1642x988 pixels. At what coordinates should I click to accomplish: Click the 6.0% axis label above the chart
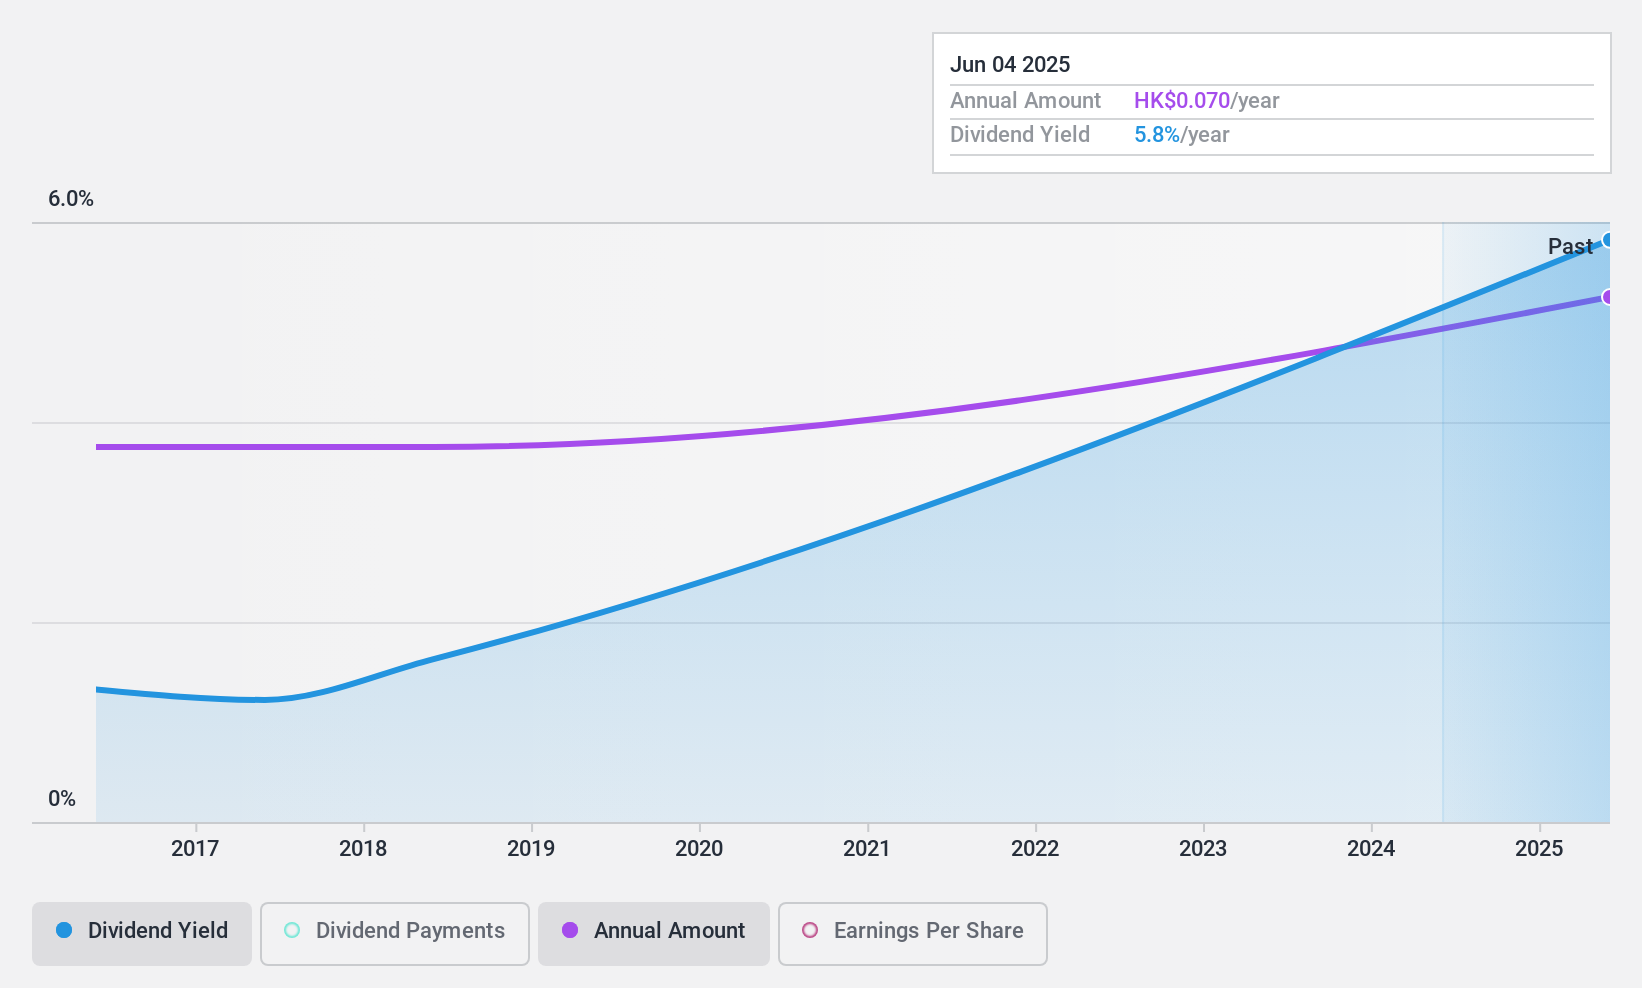71,199
